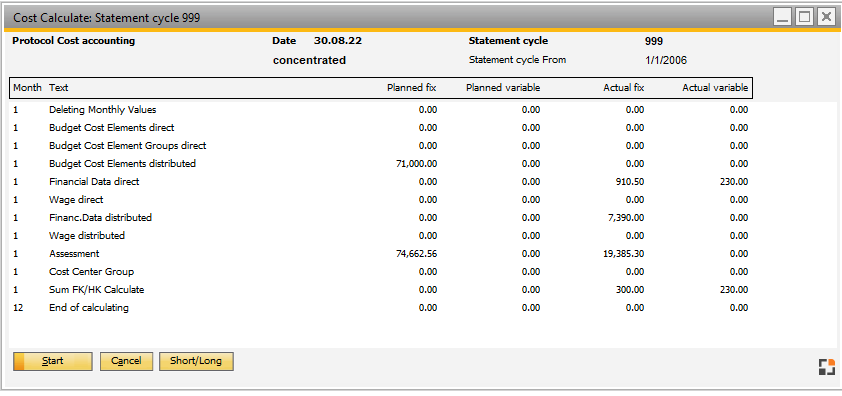Minimize the Cost Calculate window
Viewport: 842px width, 396px height.
click(x=783, y=18)
